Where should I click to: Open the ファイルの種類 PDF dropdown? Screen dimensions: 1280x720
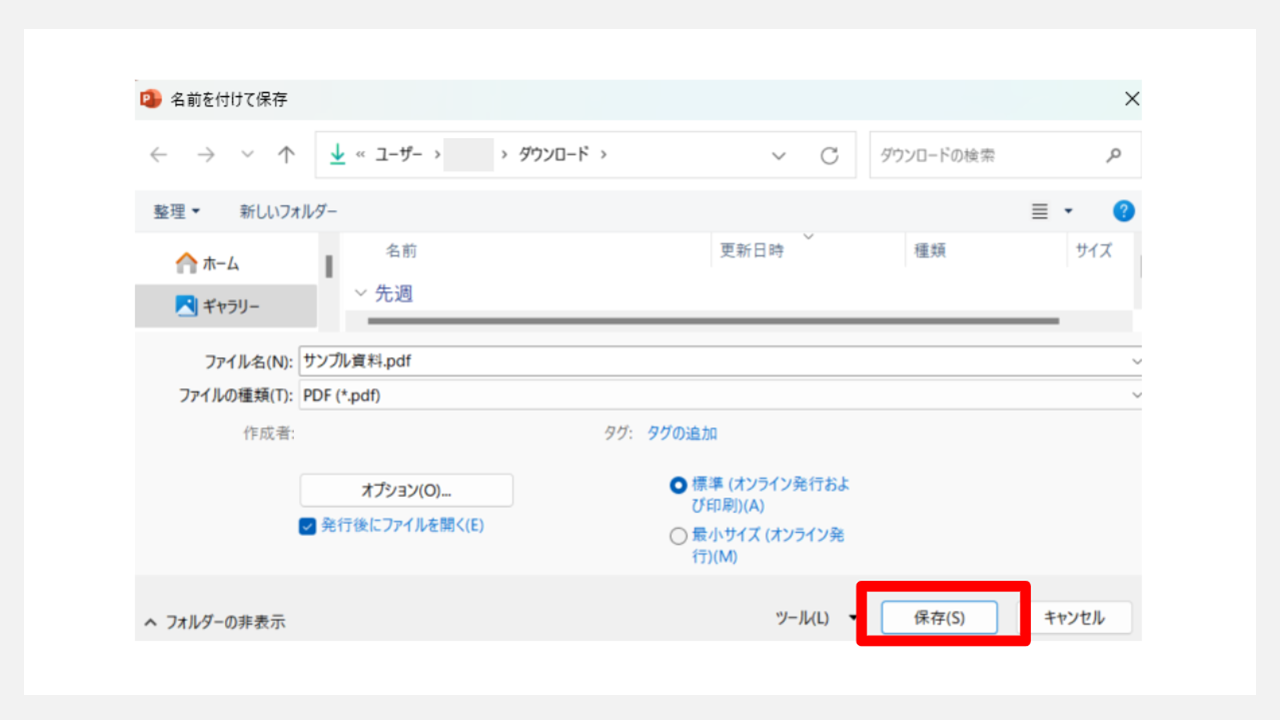tap(721, 395)
